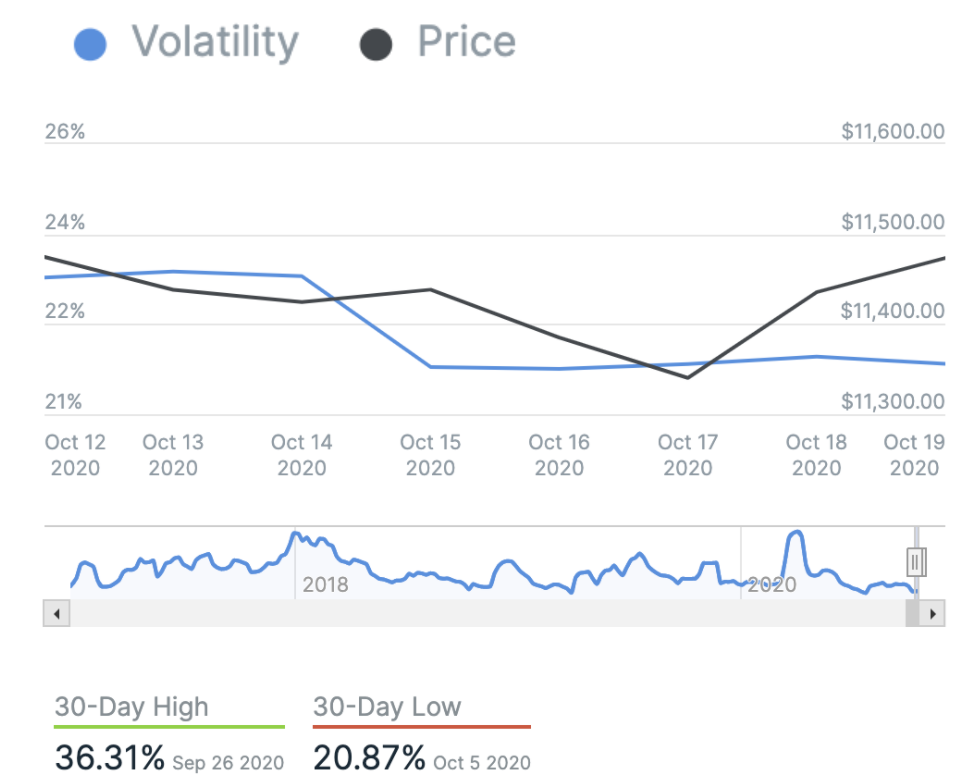Click the Oct 17 2020 axis label
The image size is (966, 780).
coord(687,454)
